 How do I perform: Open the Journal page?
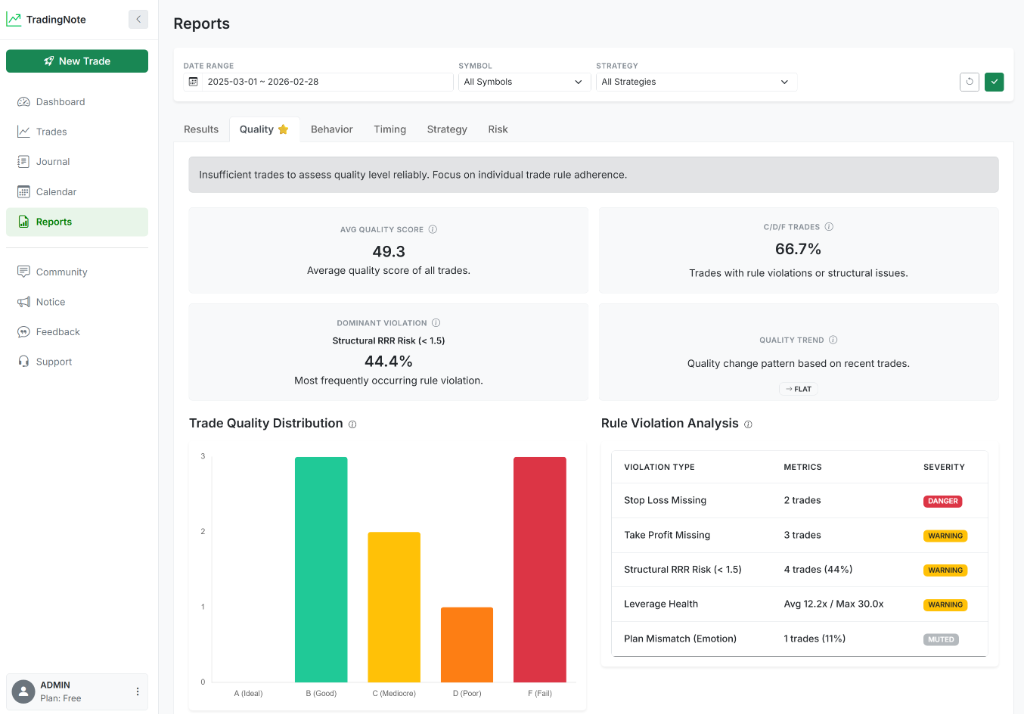click(77, 162)
